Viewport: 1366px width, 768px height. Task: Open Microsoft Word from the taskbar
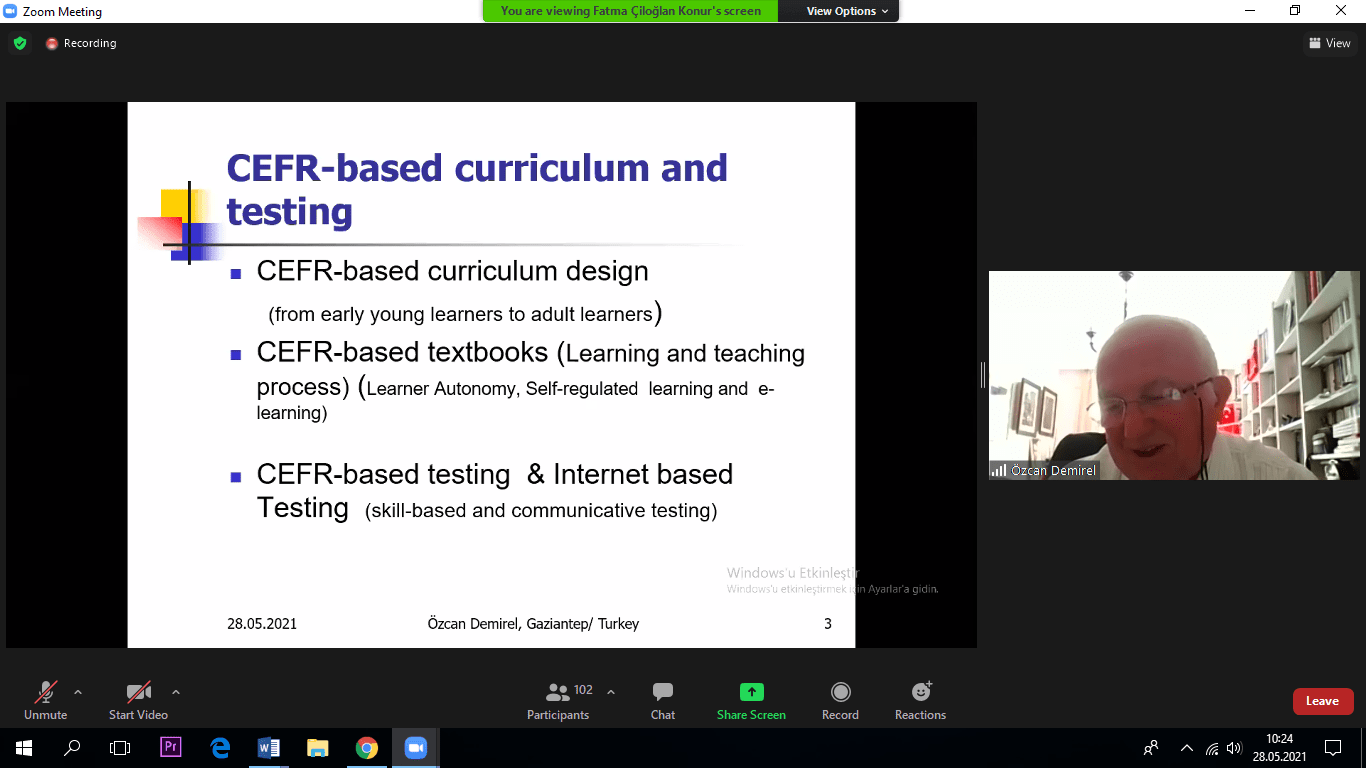pos(268,748)
